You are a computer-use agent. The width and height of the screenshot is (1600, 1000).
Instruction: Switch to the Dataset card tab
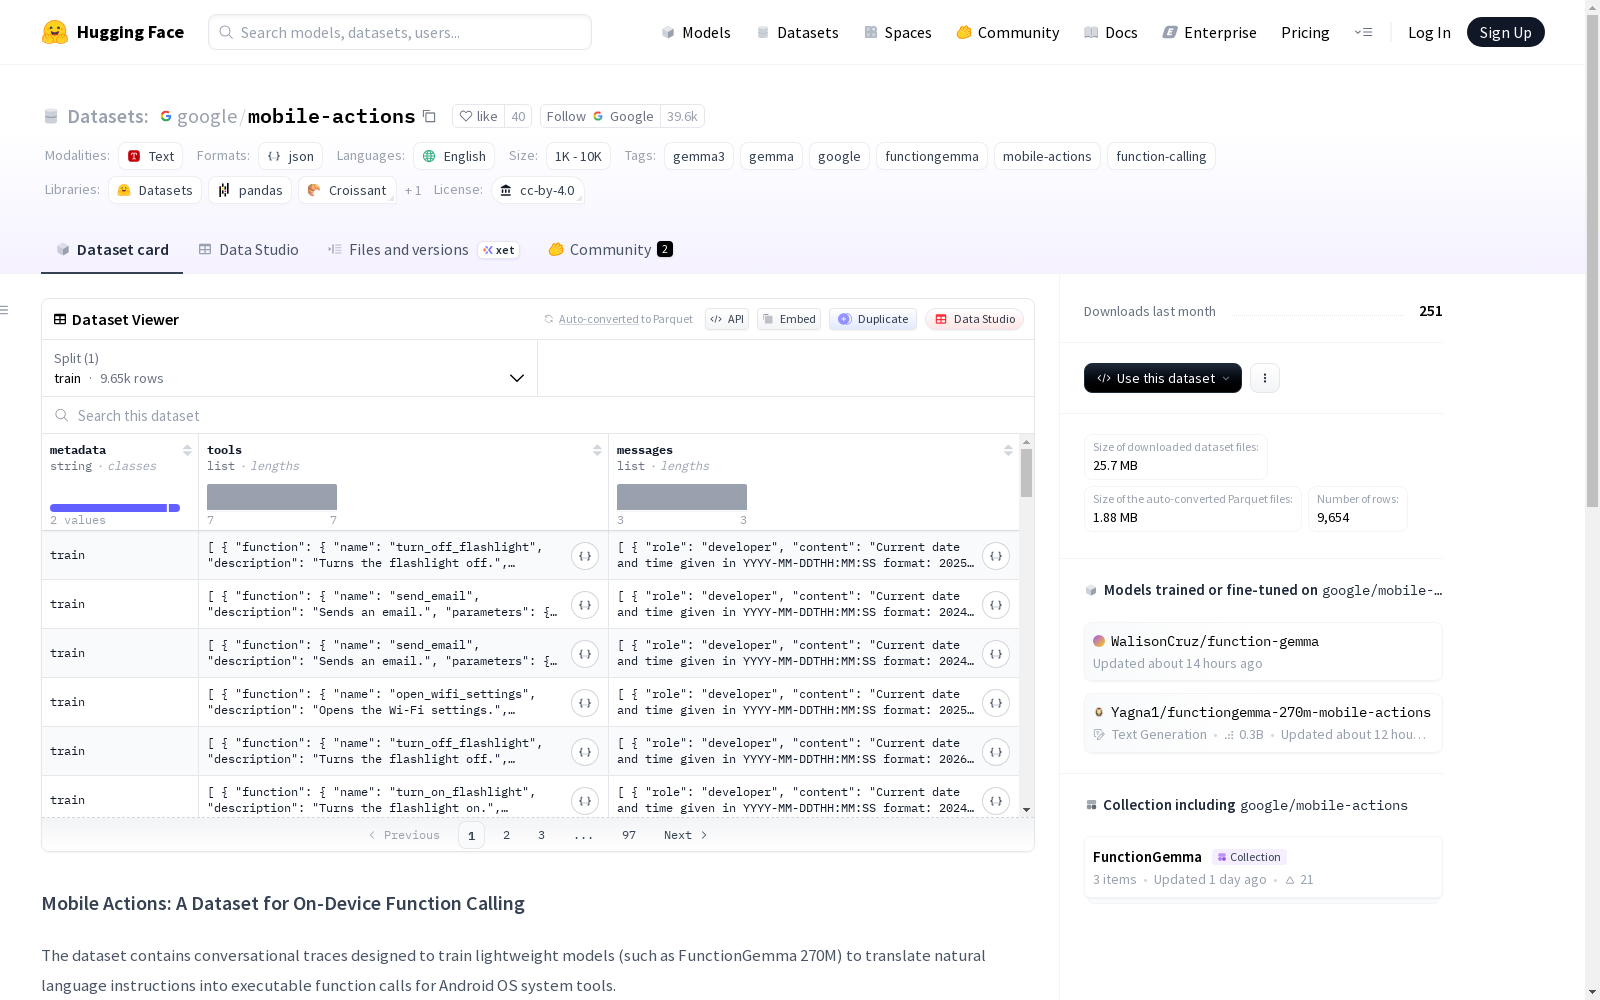[112, 250]
